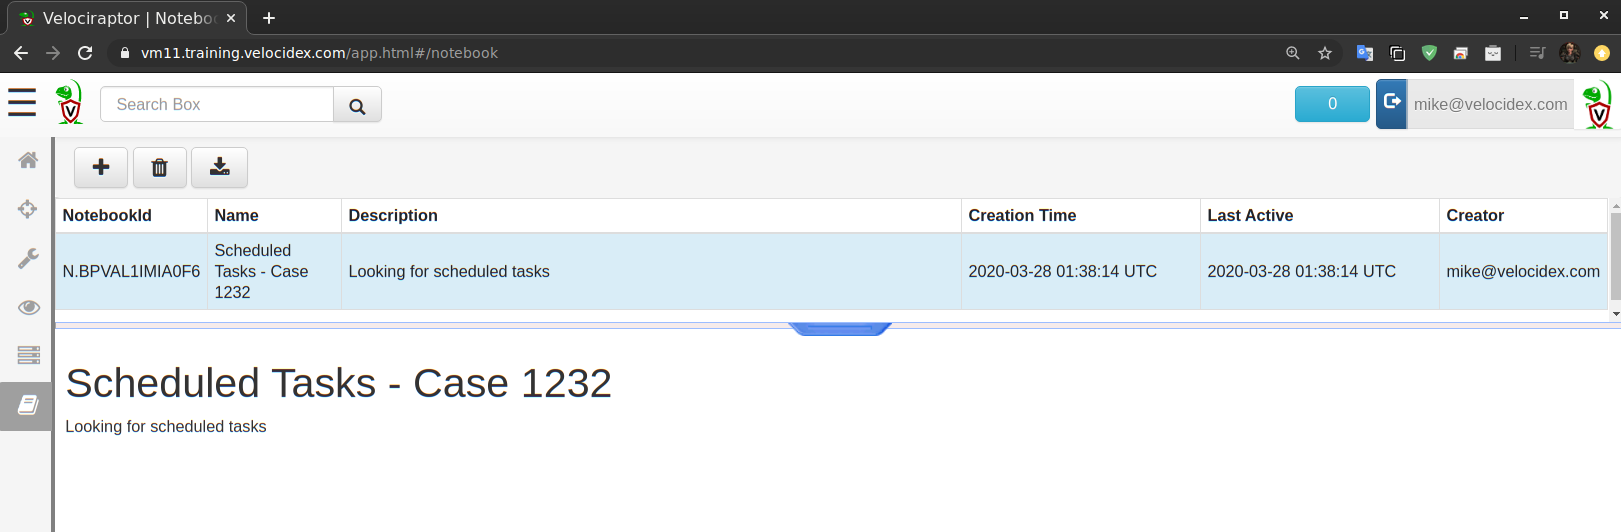Open the hamburger navigation menu
1621x532 pixels.
point(22,103)
